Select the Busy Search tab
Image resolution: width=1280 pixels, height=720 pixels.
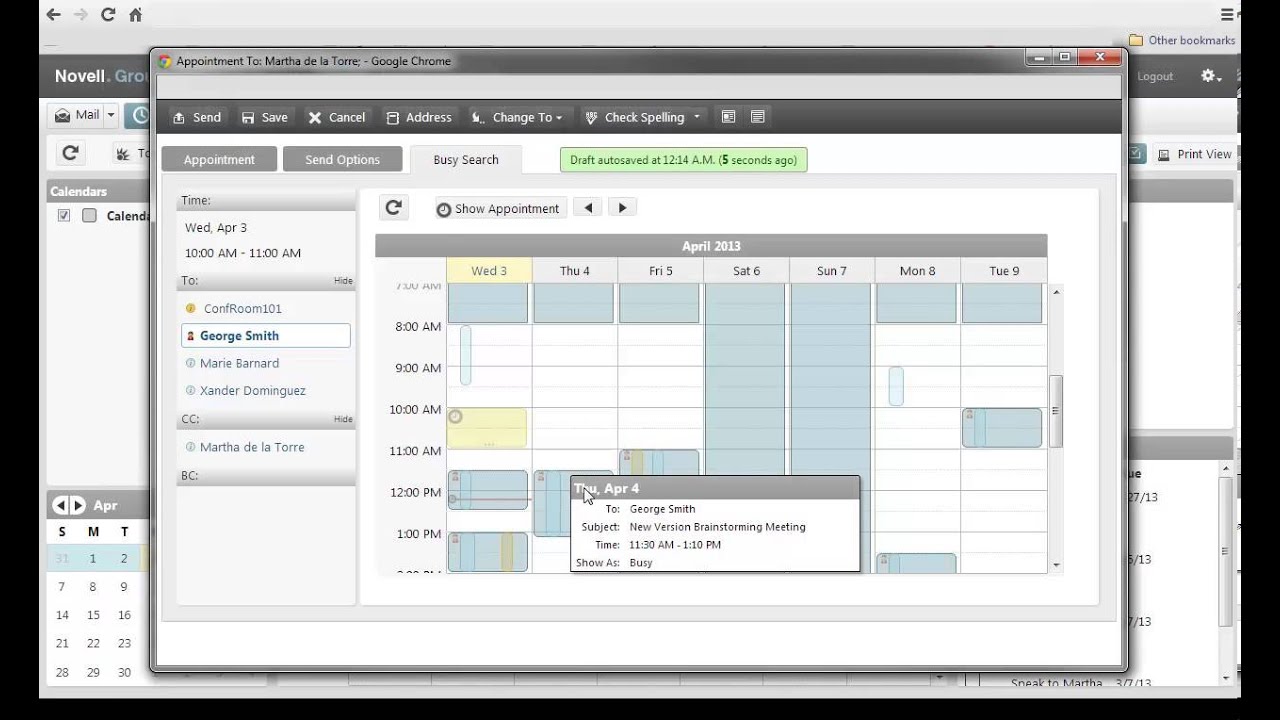(x=466, y=160)
